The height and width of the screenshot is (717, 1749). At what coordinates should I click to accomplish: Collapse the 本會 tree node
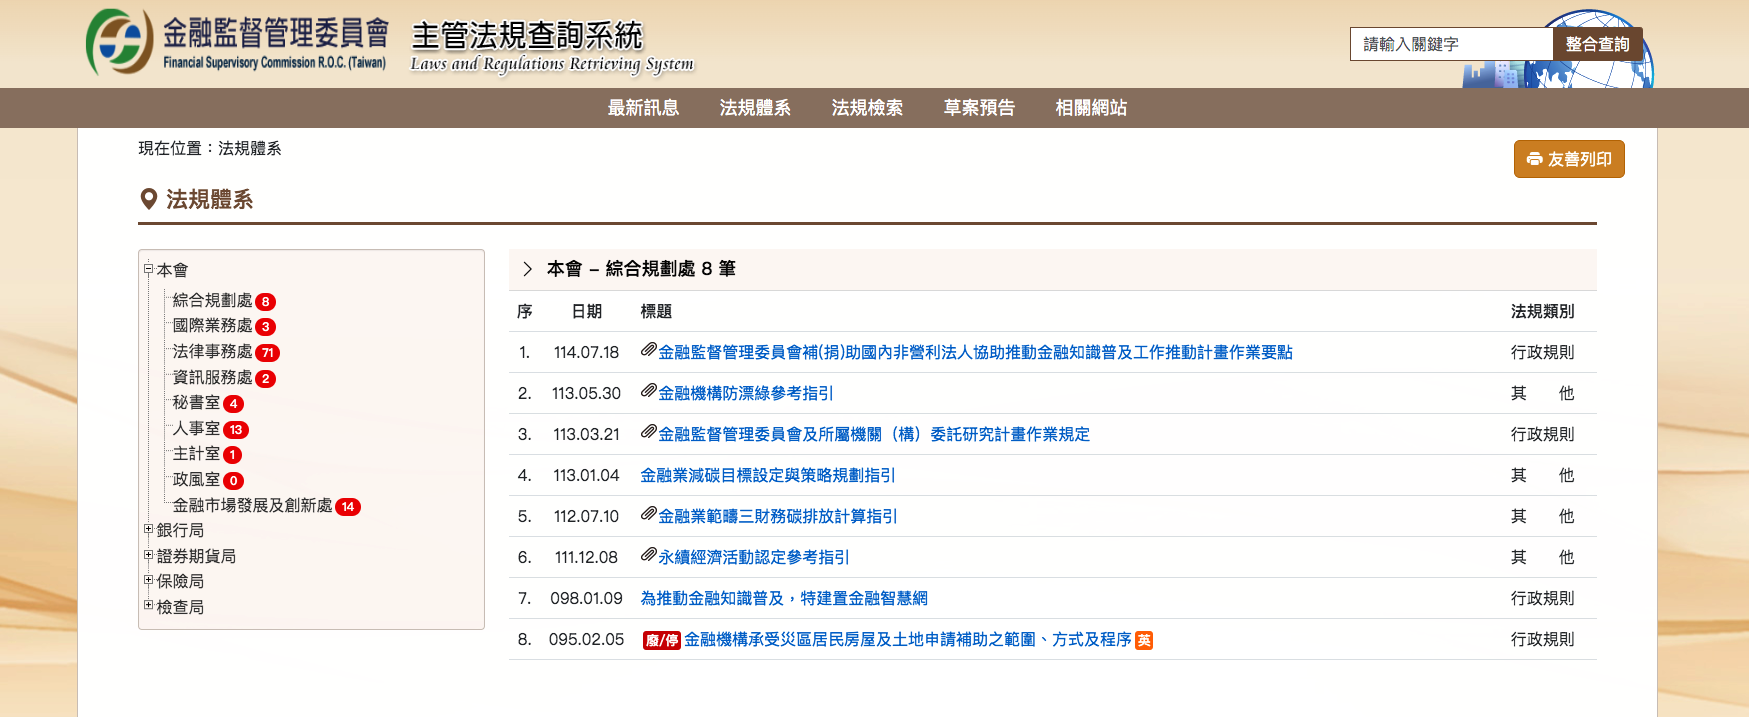148,269
